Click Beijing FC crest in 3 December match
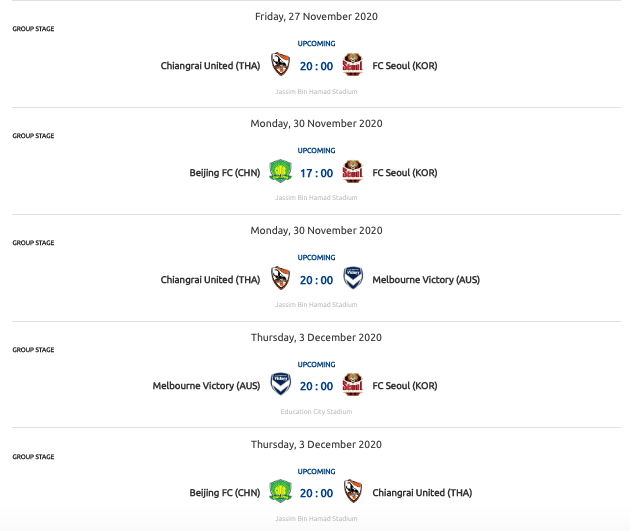 [280, 491]
